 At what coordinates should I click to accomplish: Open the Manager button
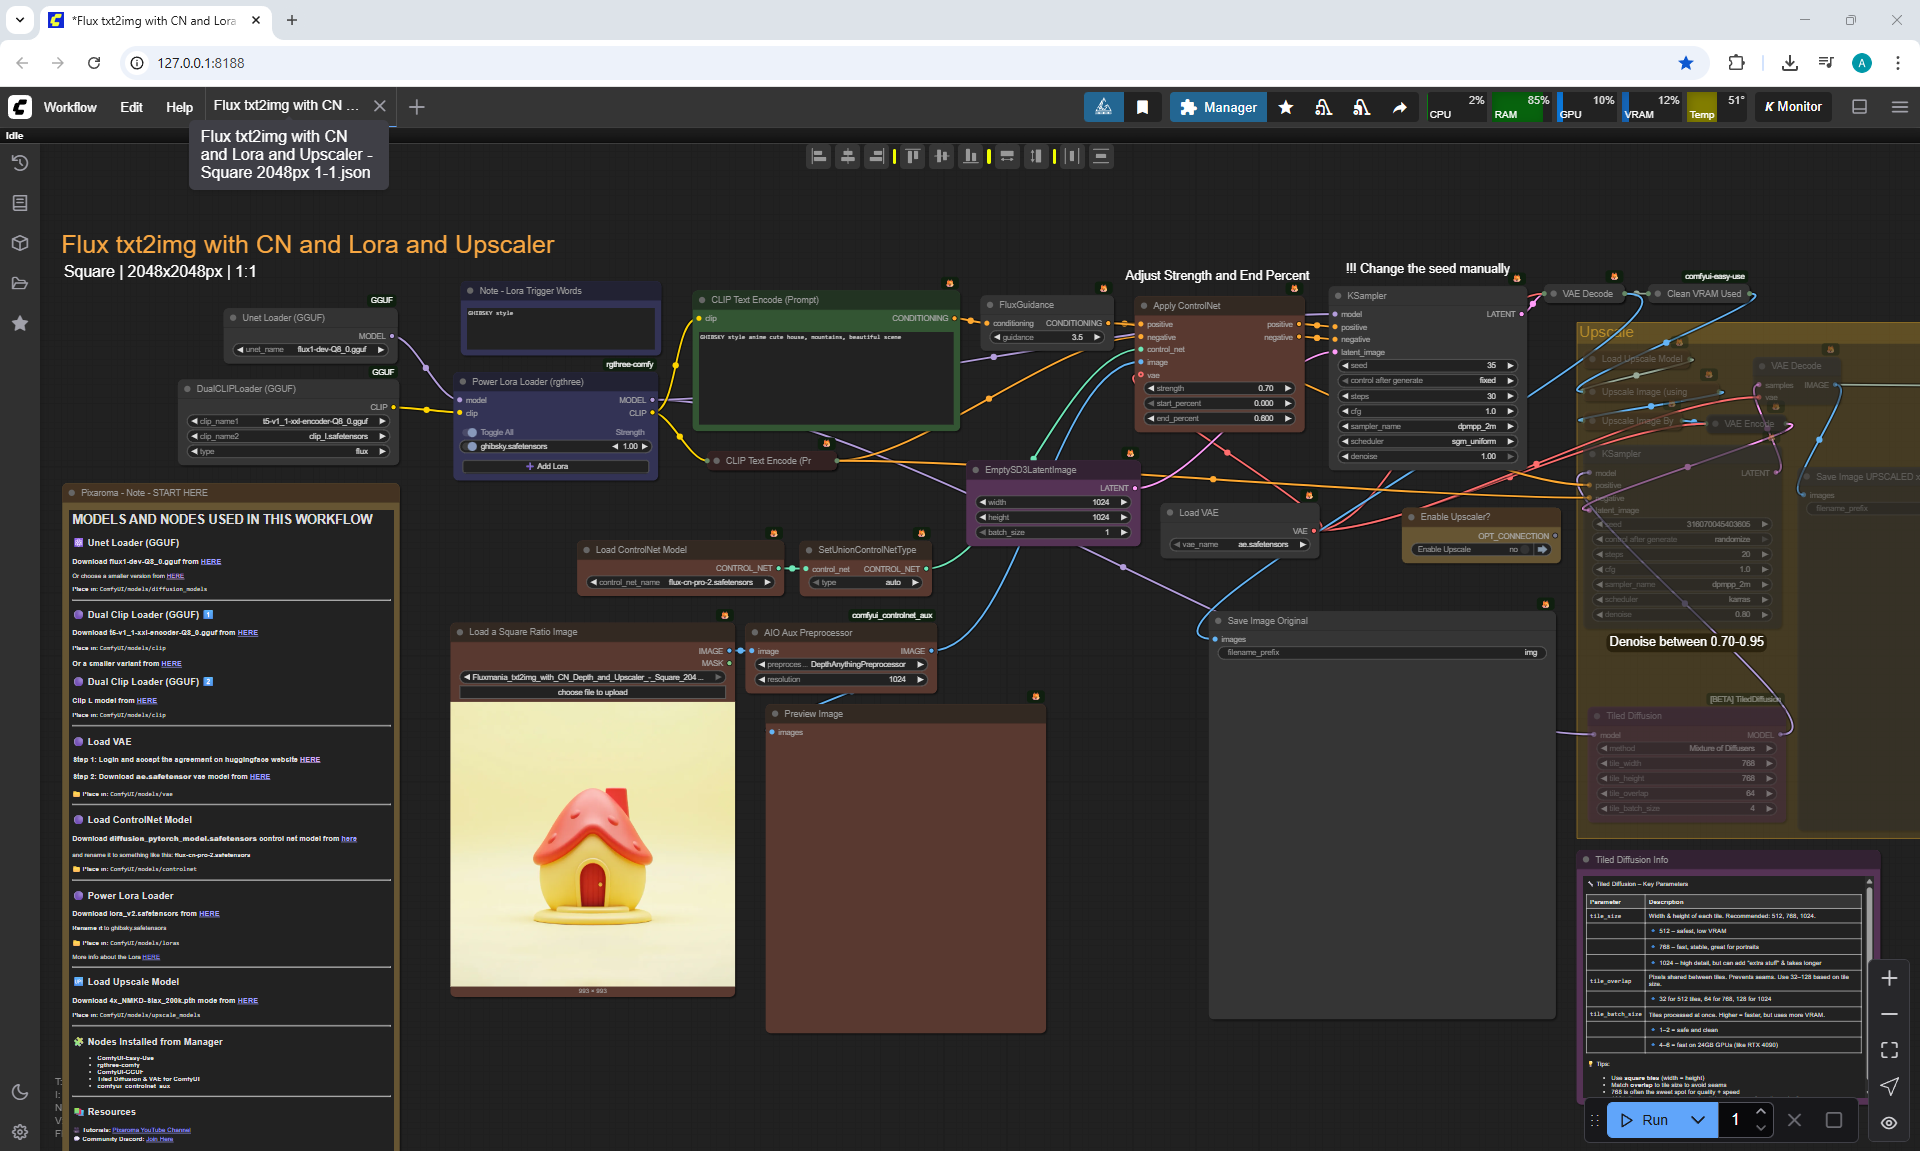(1217, 107)
